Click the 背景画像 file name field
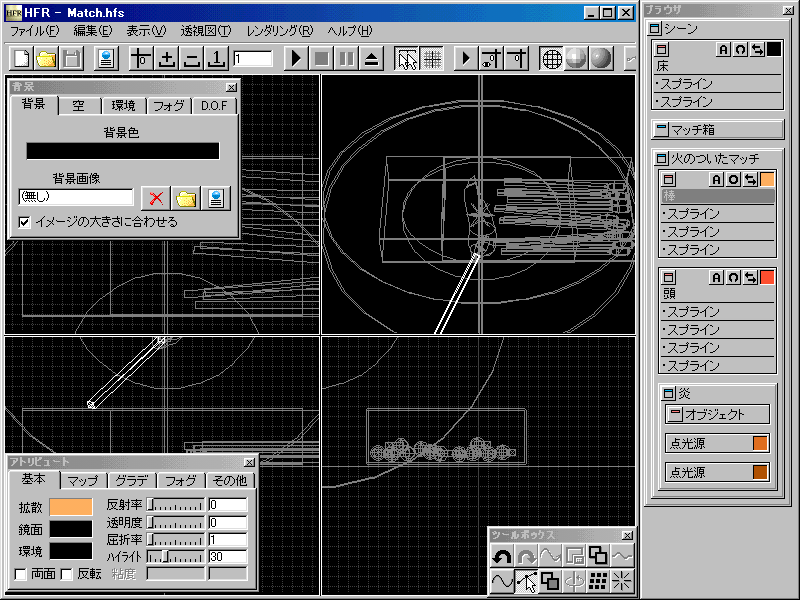The height and width of the screenshot is (600, 800). 76,197
